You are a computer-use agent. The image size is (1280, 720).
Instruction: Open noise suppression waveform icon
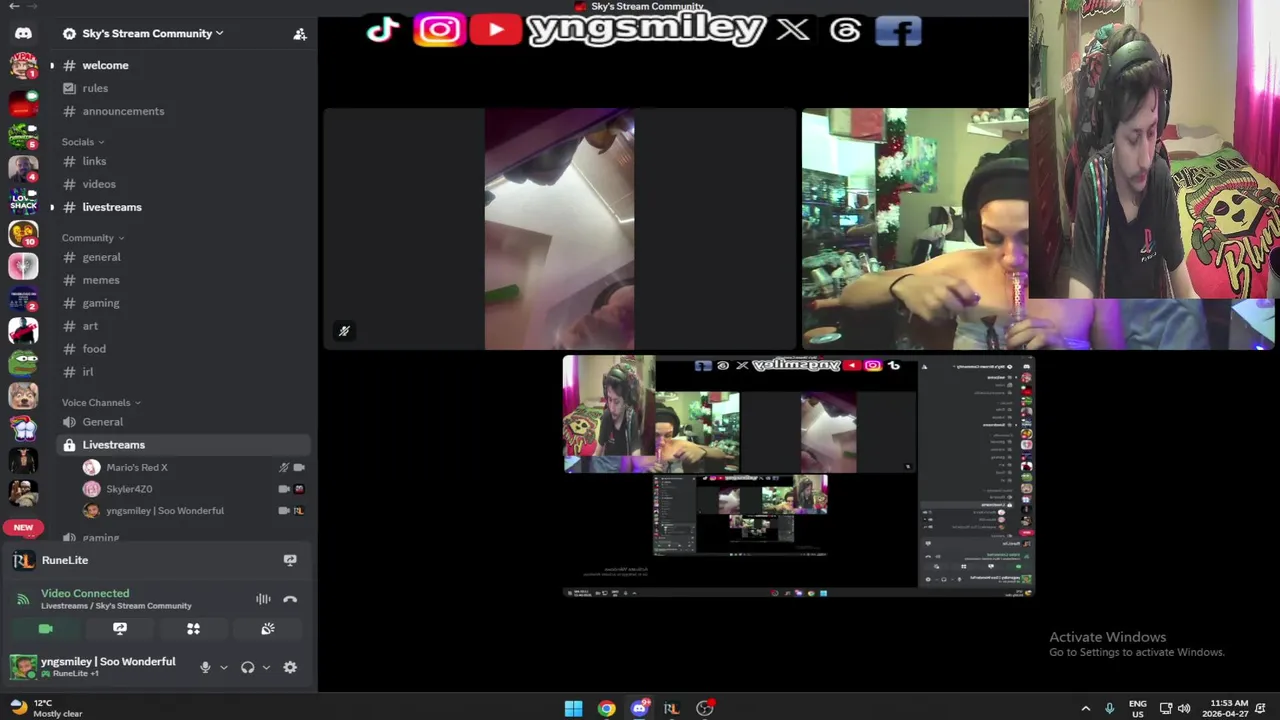point(263,599)
